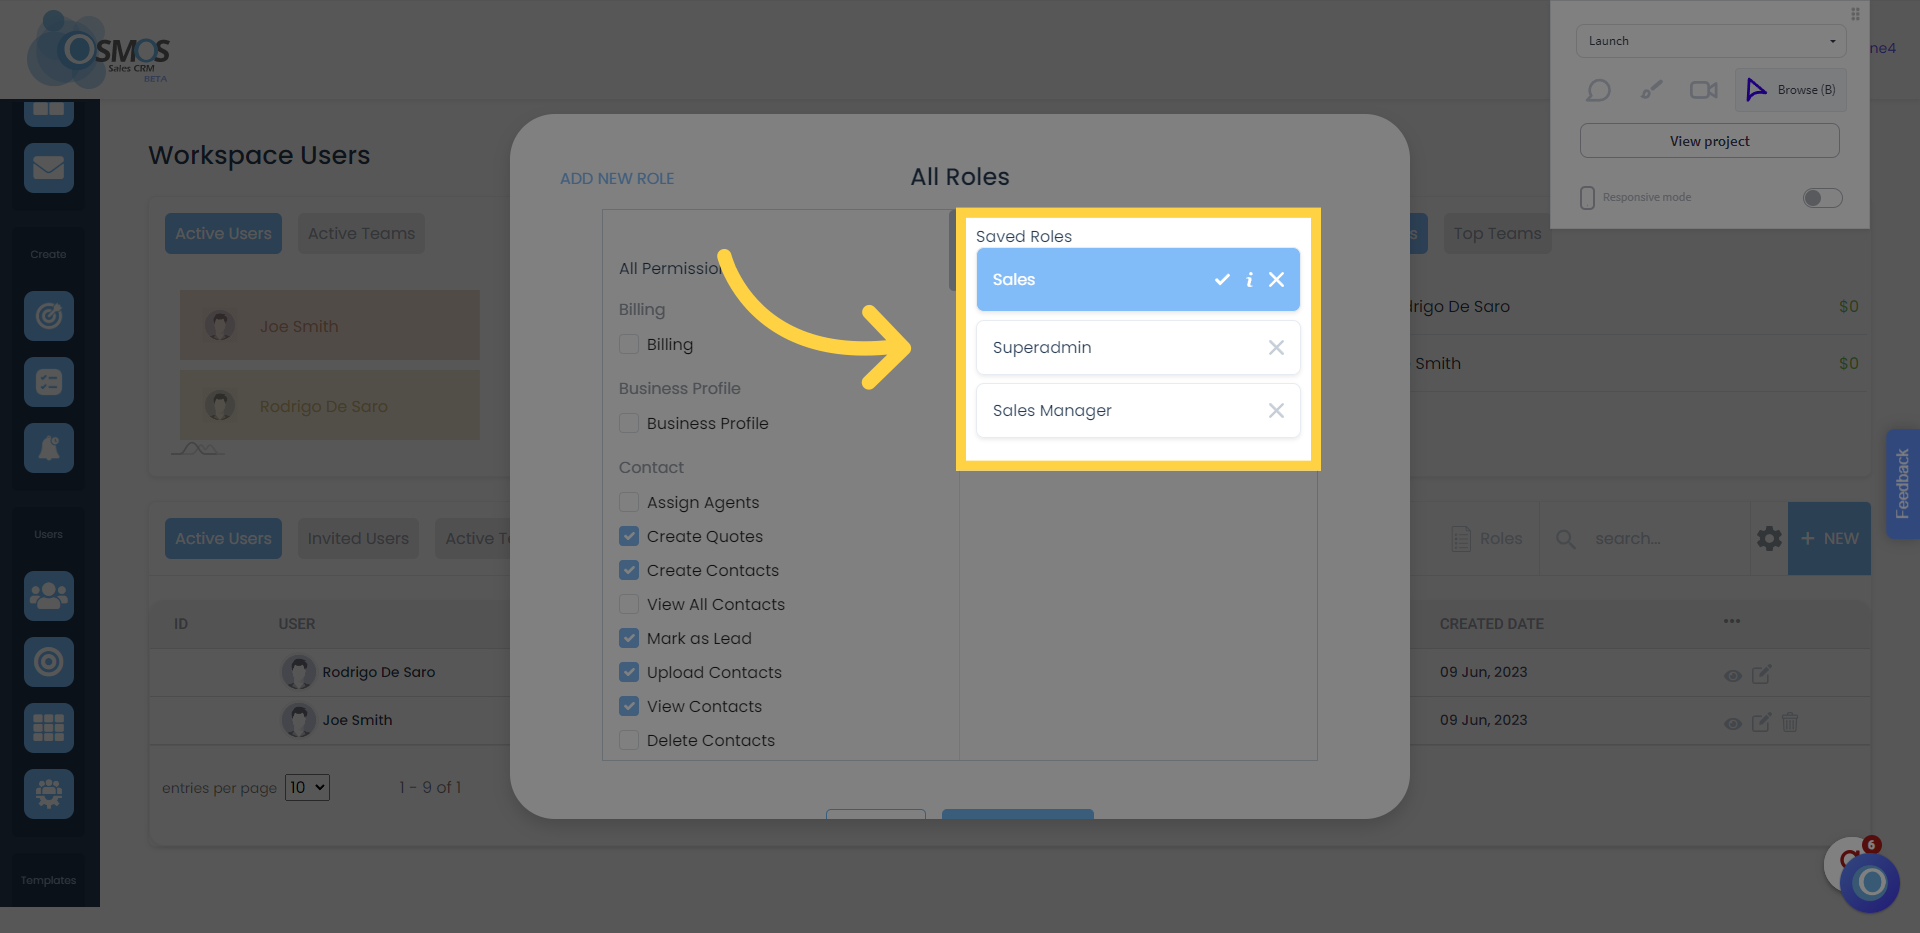Screen dimensions: 1920x933
Task: Check the Delete Contacts permission
Action: click(x=629, y=740)
